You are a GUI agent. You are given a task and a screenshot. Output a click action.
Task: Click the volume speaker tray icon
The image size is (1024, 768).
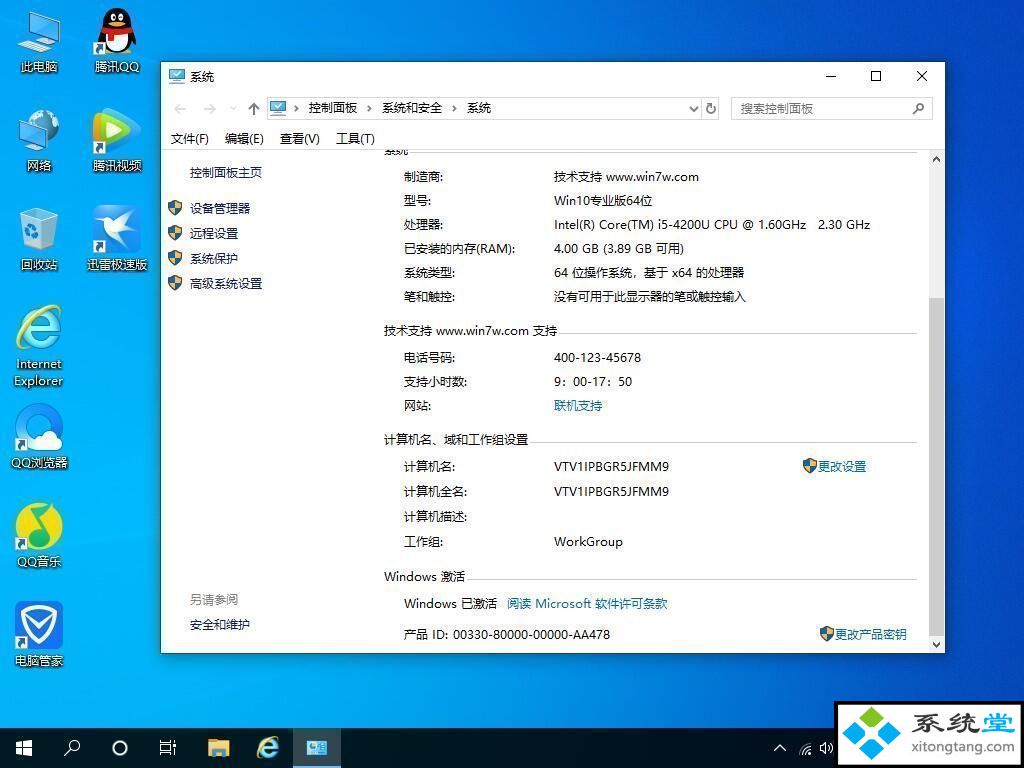pyautogui.click(x=826, y=748)
